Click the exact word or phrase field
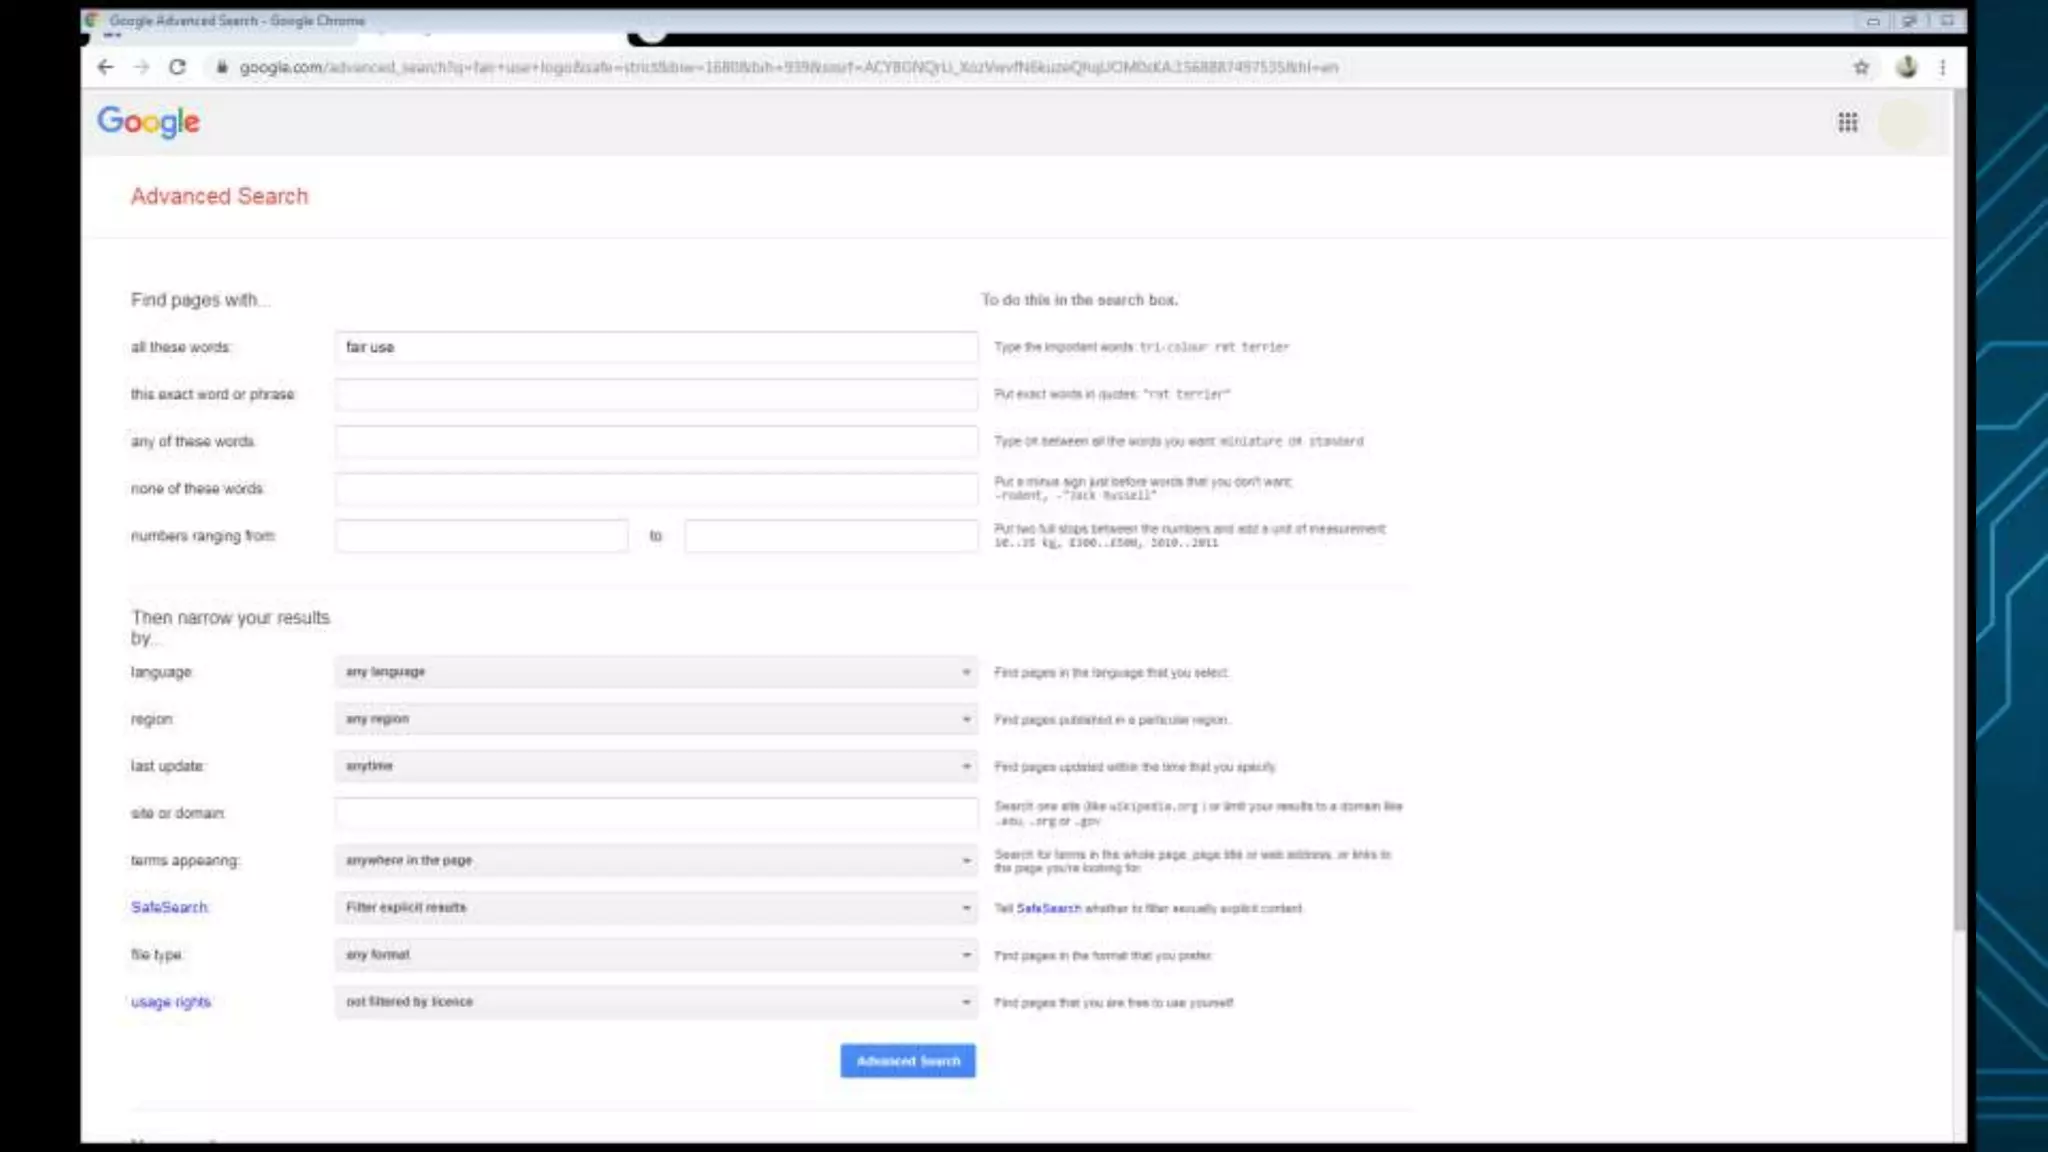The height and width of the screenshot is (1152, 2048). click(x=655, y=394)
